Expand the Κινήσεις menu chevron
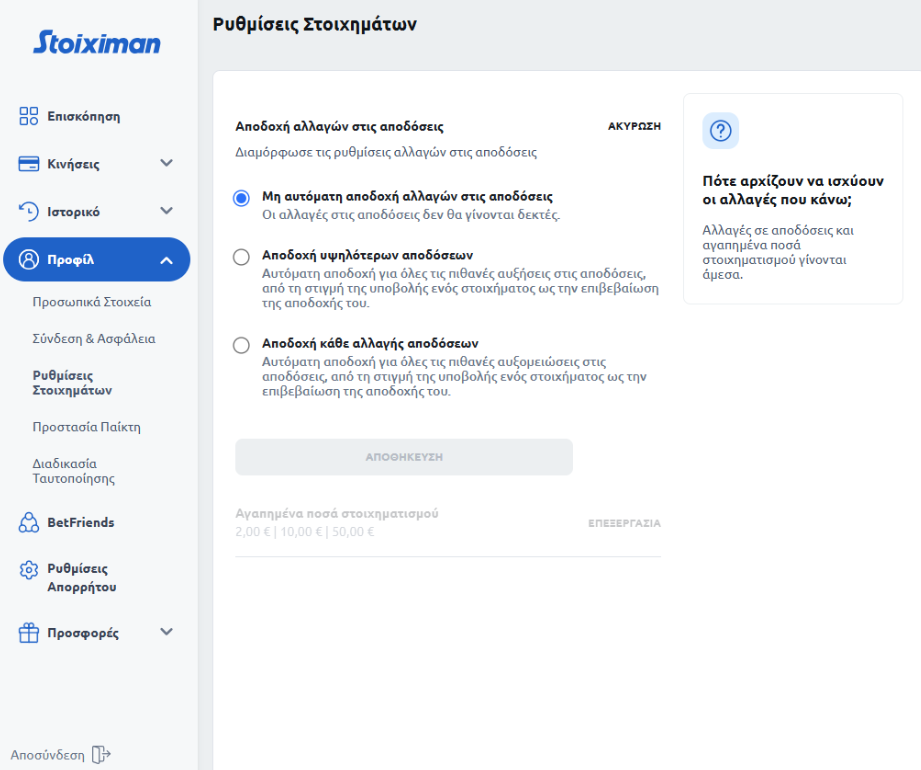Image resolution: width=921 pixels, height=770 pixels. pyautogui.click(x=166, y=163)
